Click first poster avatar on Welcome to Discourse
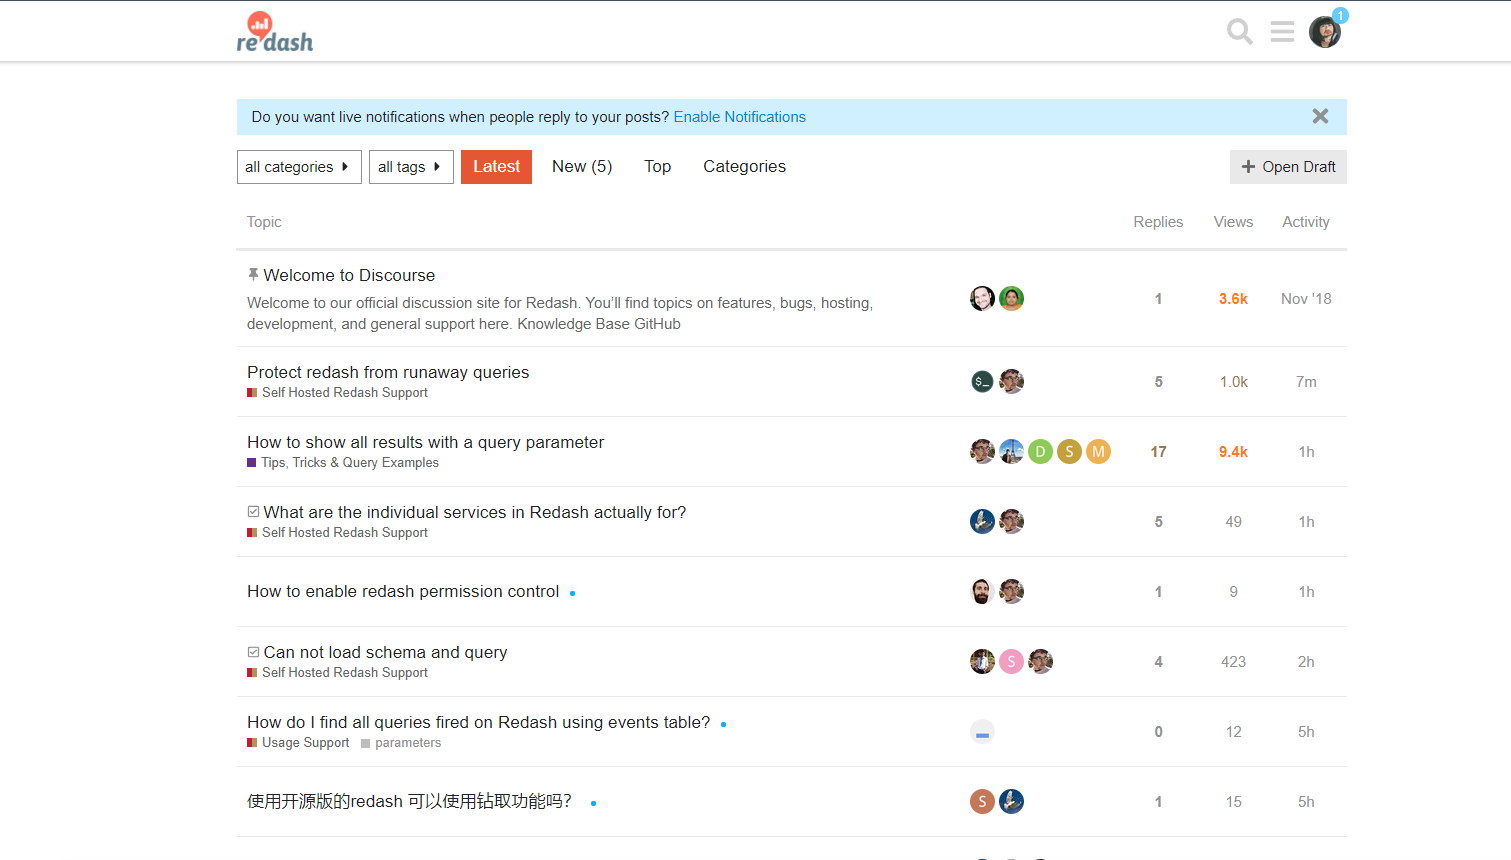Screen dimensions: 1511x860 coord(982,299)
